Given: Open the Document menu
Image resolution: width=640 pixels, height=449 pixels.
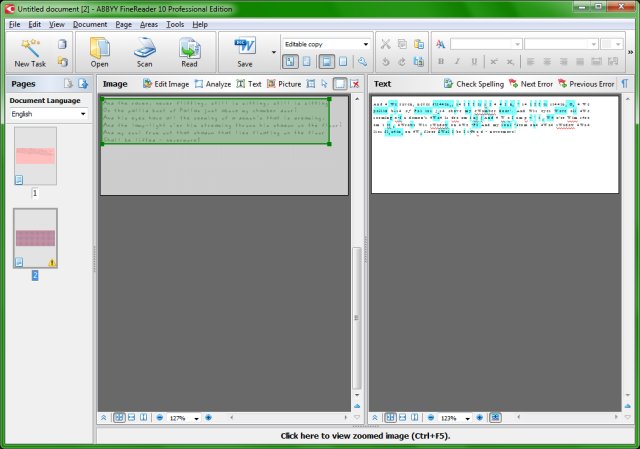Looking at the screenshot, I should [x=90, y=23].
